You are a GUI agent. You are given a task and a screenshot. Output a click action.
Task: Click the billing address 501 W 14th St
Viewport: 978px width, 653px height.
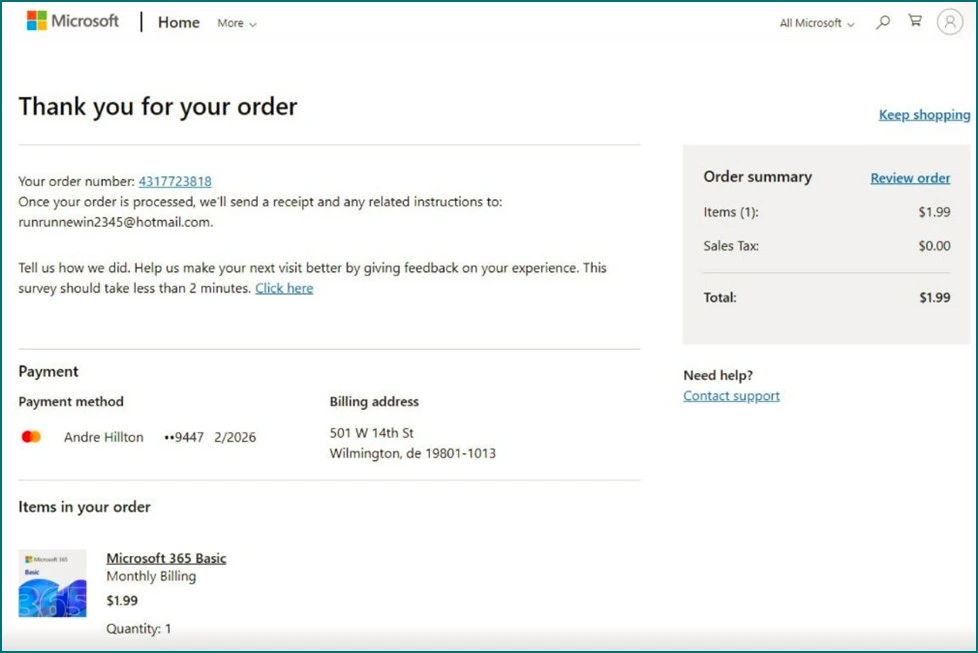point(372,433)
